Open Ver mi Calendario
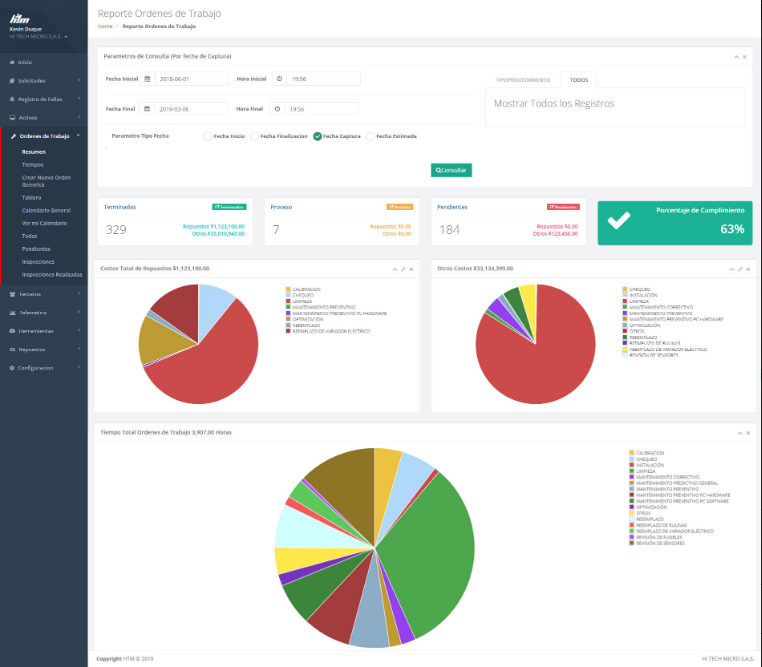Screen dimensions: 762x667 [44, 223]
